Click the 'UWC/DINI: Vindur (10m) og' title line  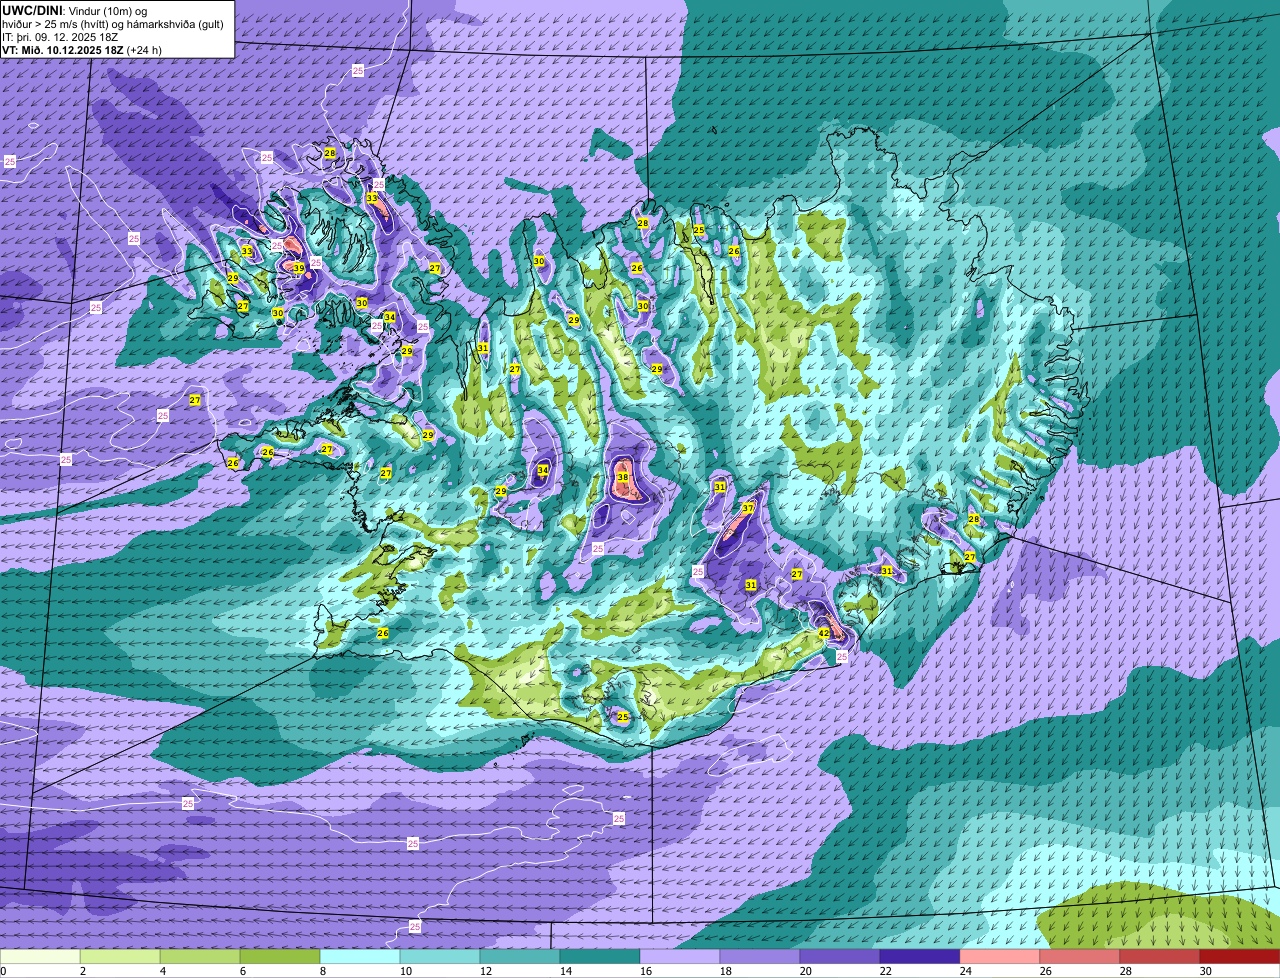click(x=75, y=10)
